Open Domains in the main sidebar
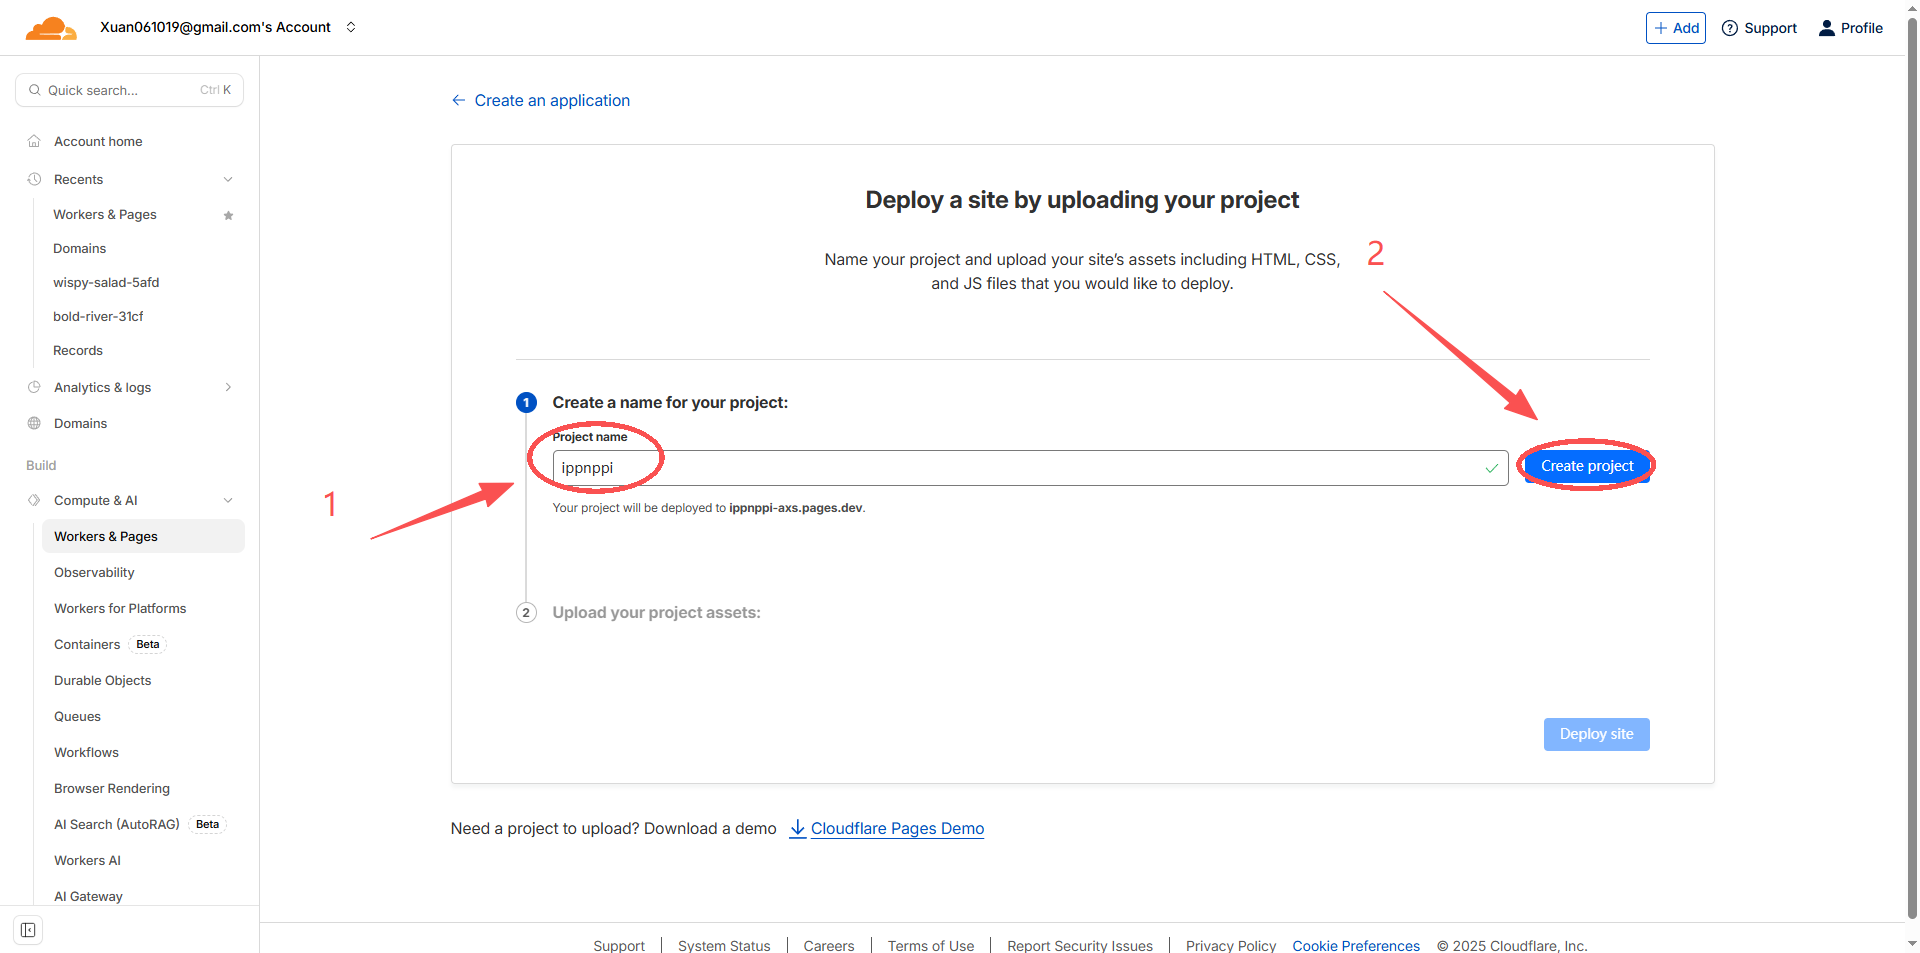 (x=80, y=423)
